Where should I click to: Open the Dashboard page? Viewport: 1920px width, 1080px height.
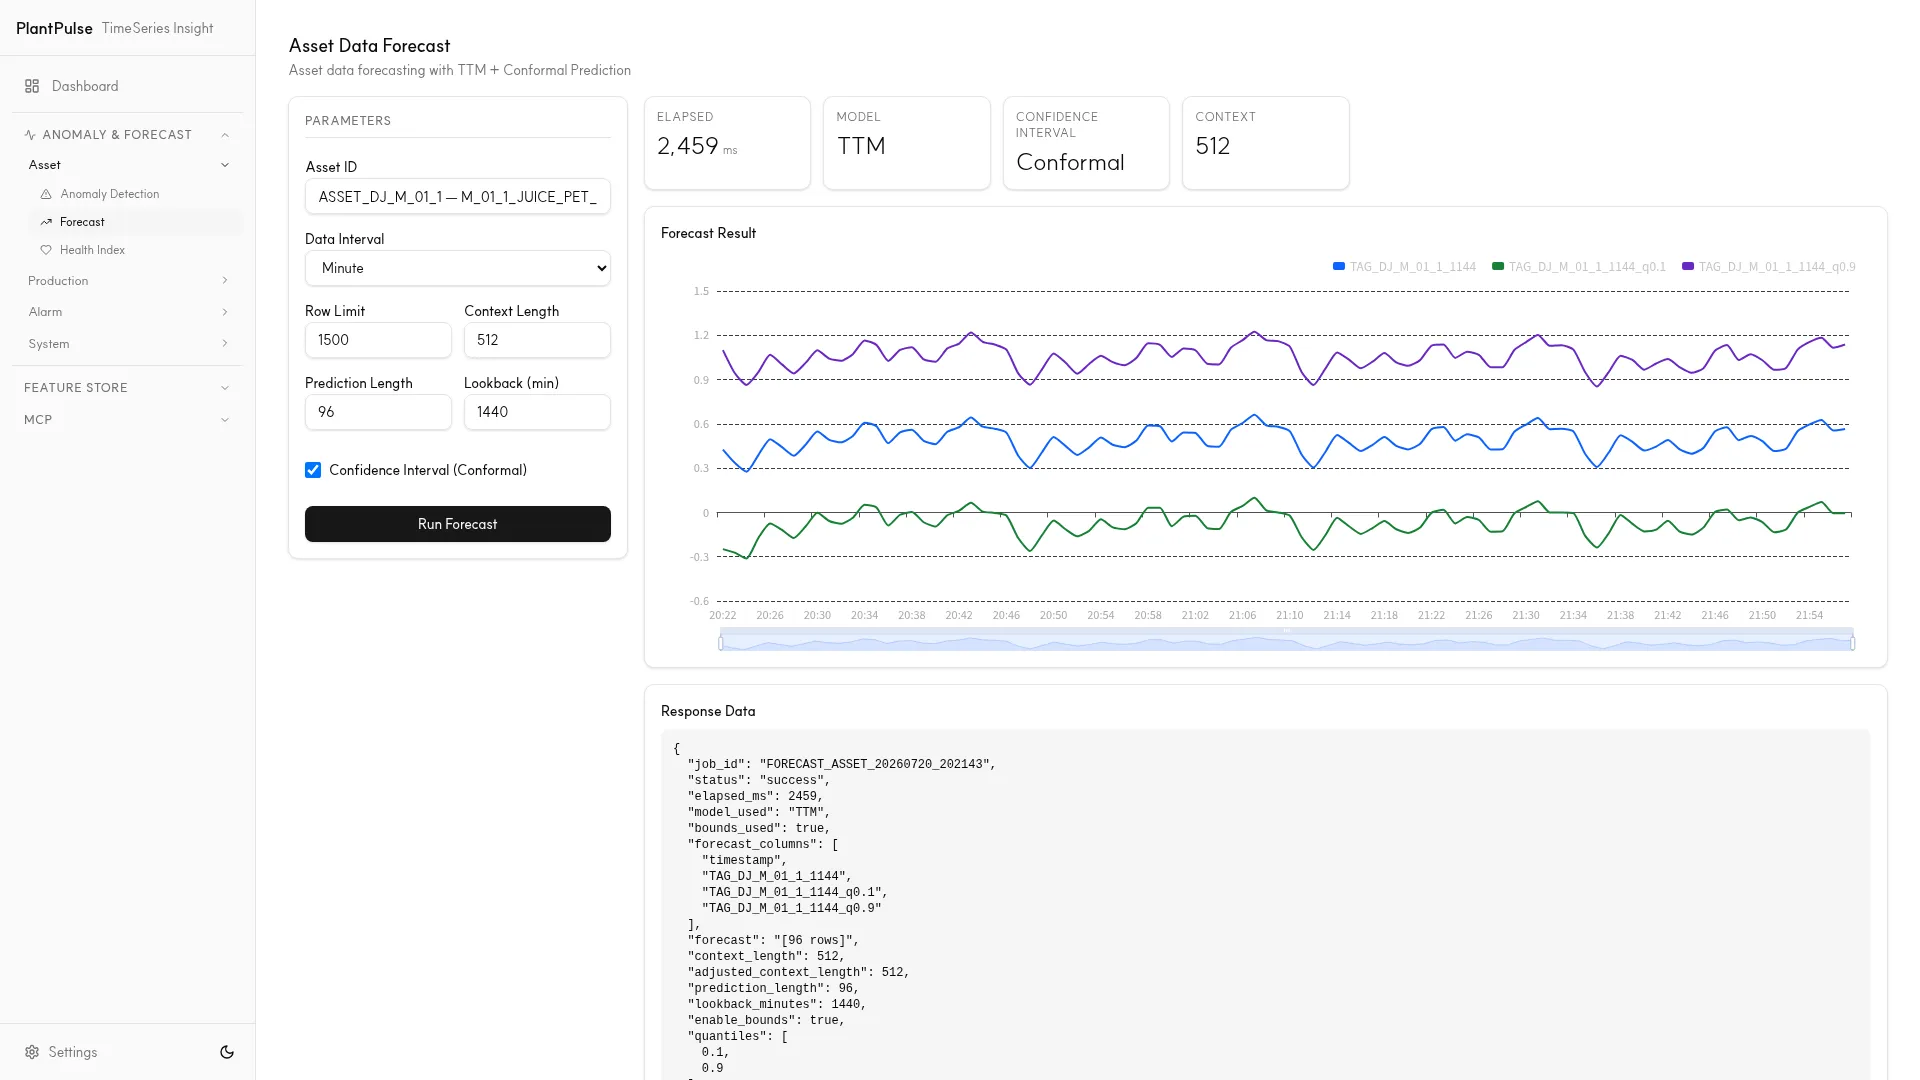point(127,86)
